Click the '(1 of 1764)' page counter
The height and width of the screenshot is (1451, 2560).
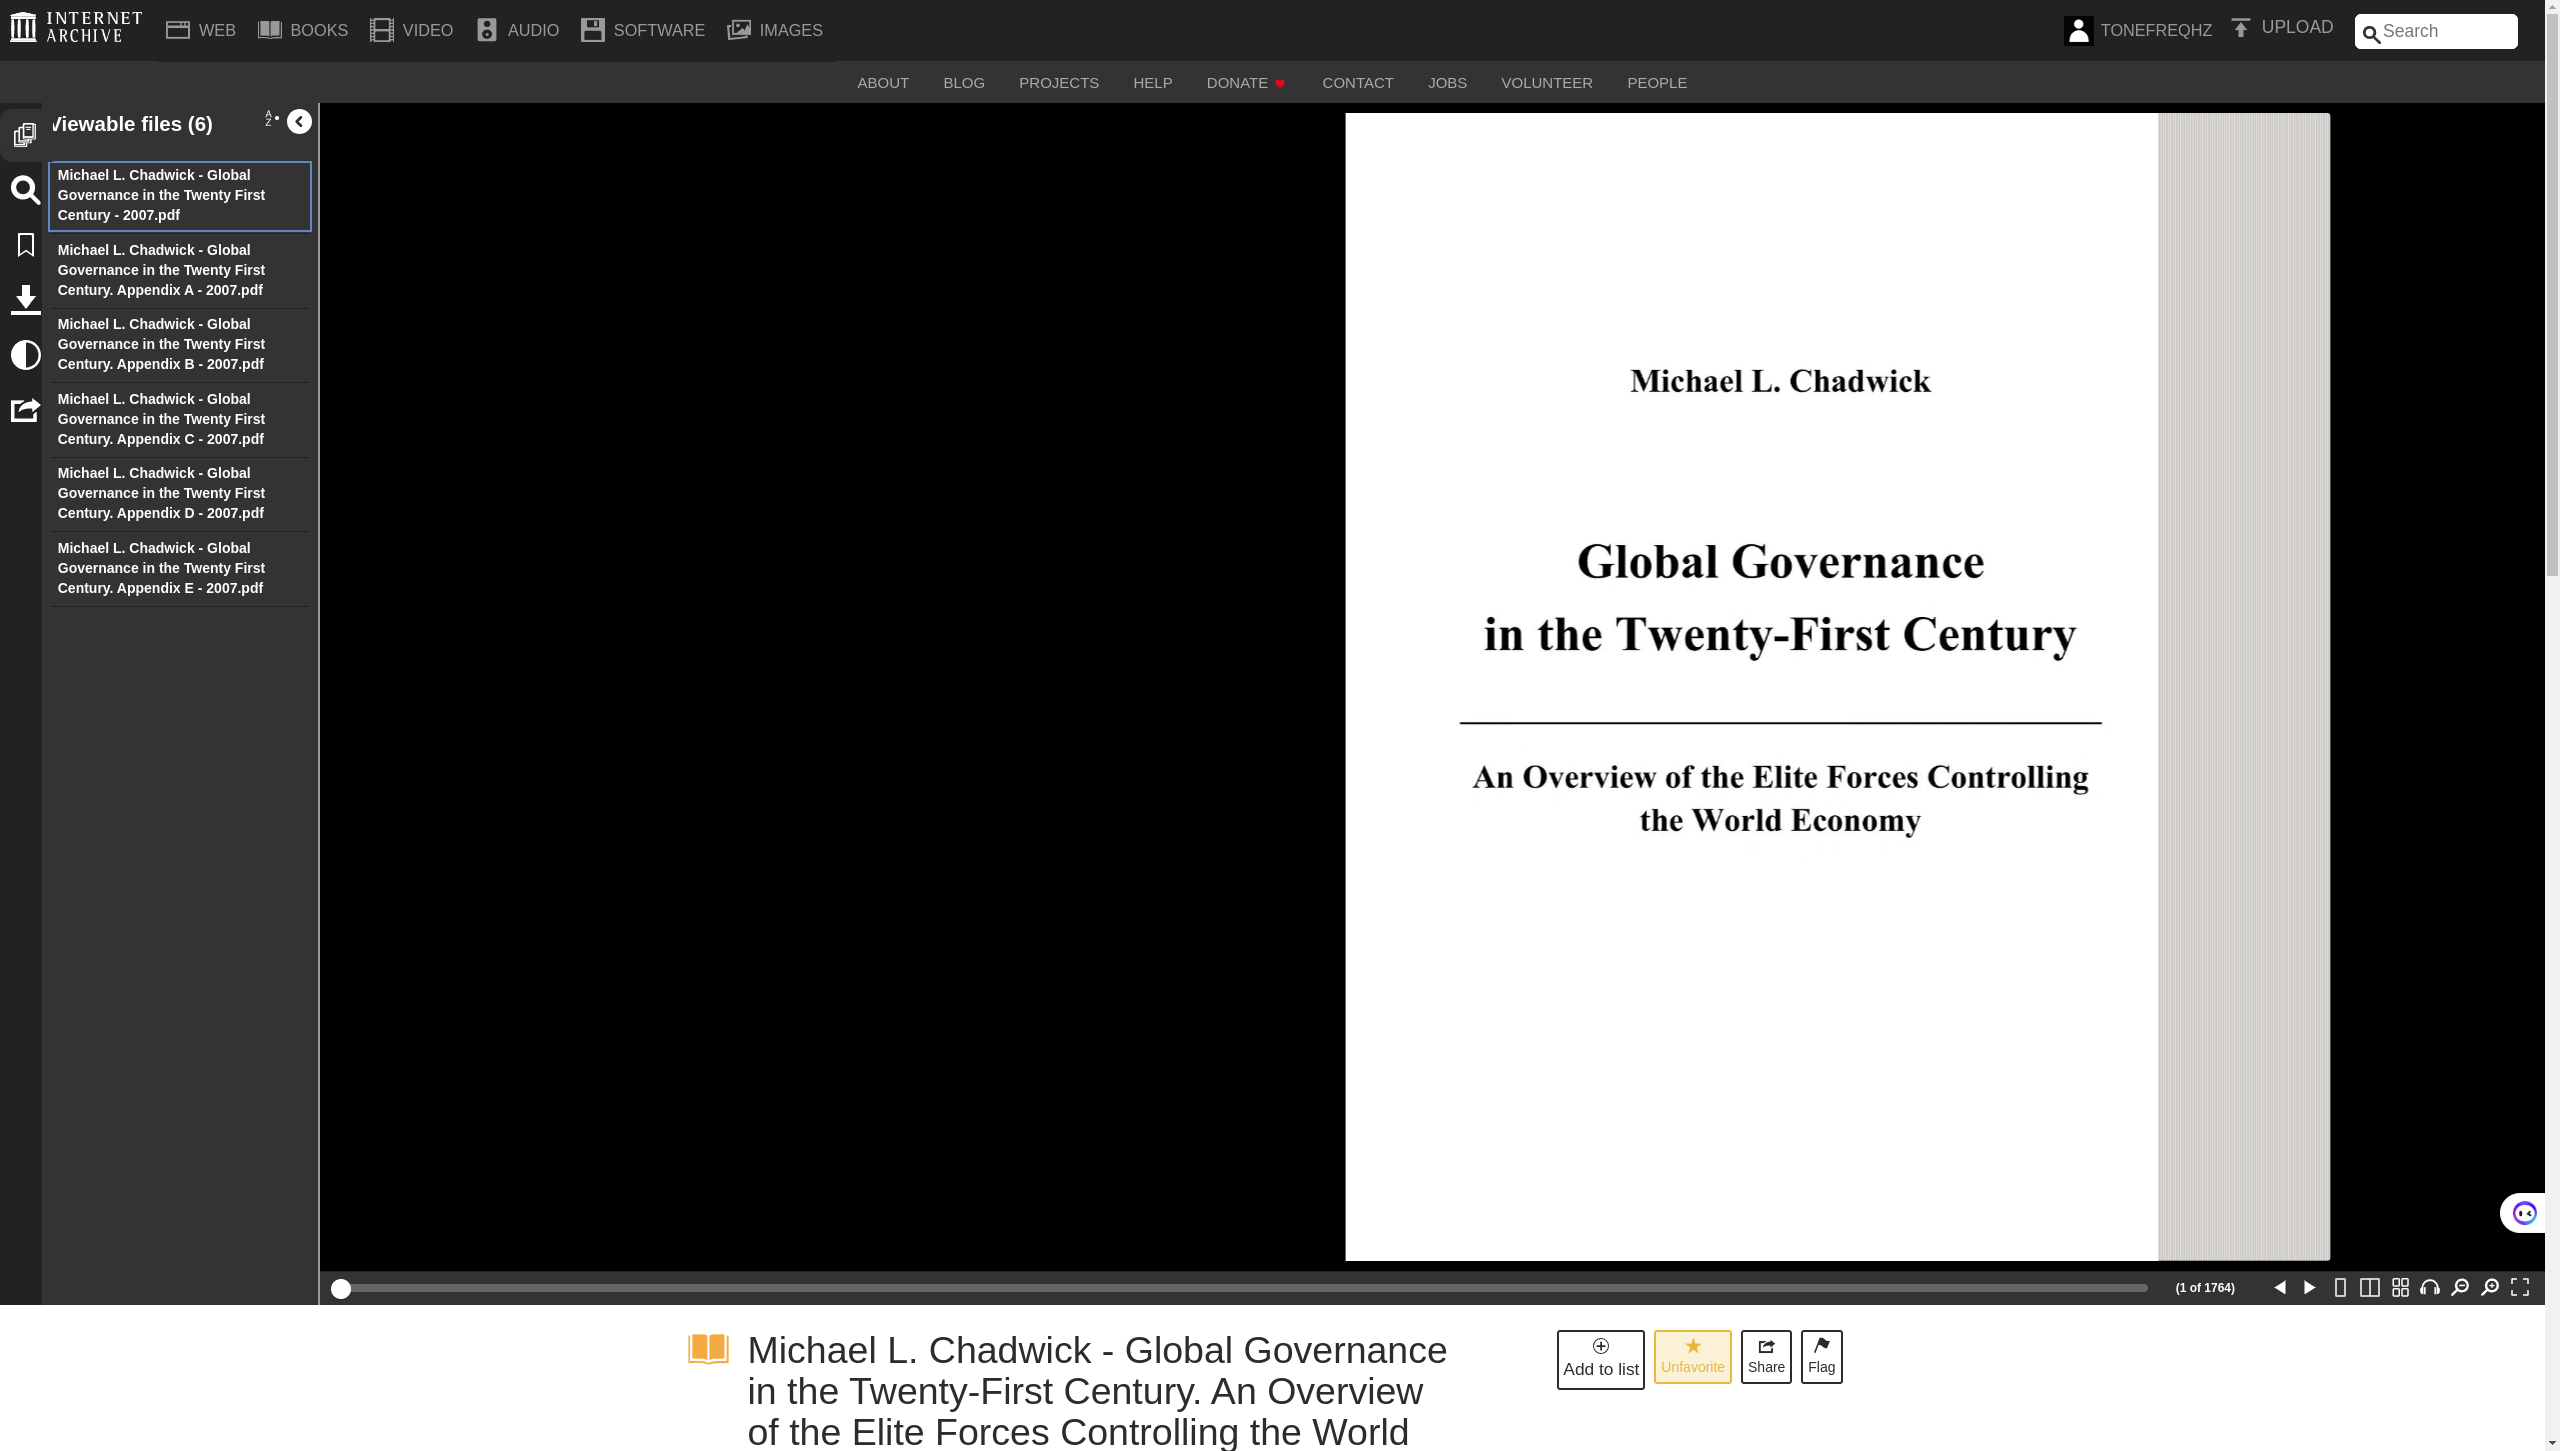click(x=2205, y=1288)
